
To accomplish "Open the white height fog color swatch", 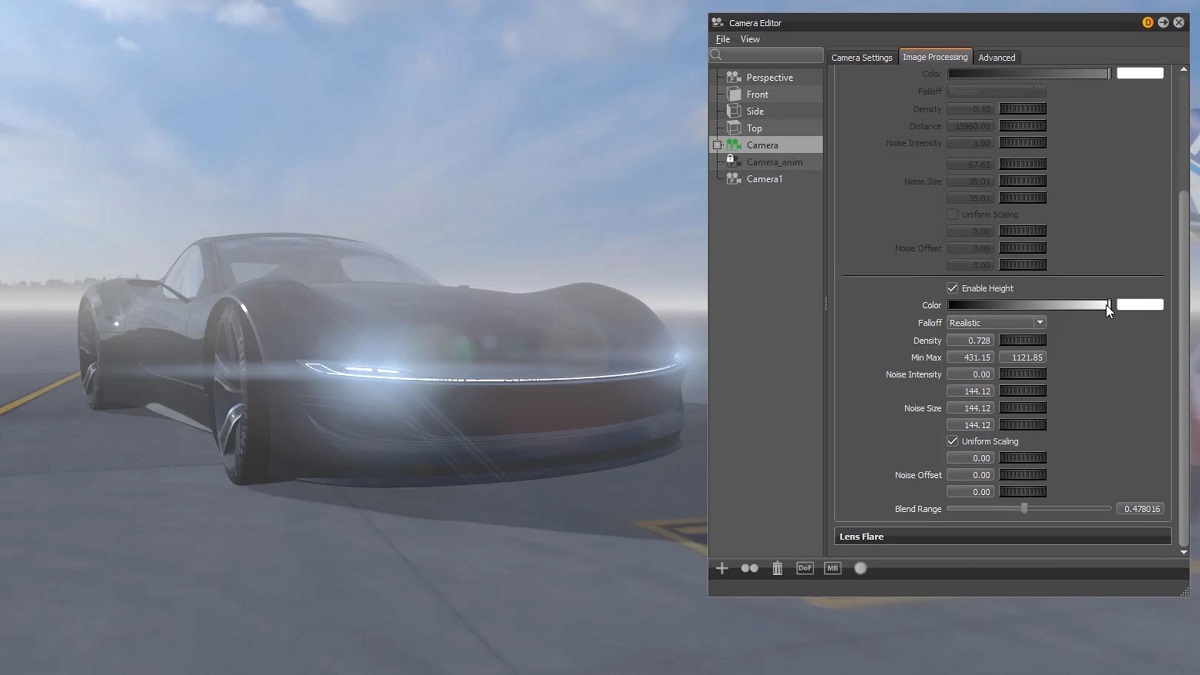I will (x=1140, y=305).
